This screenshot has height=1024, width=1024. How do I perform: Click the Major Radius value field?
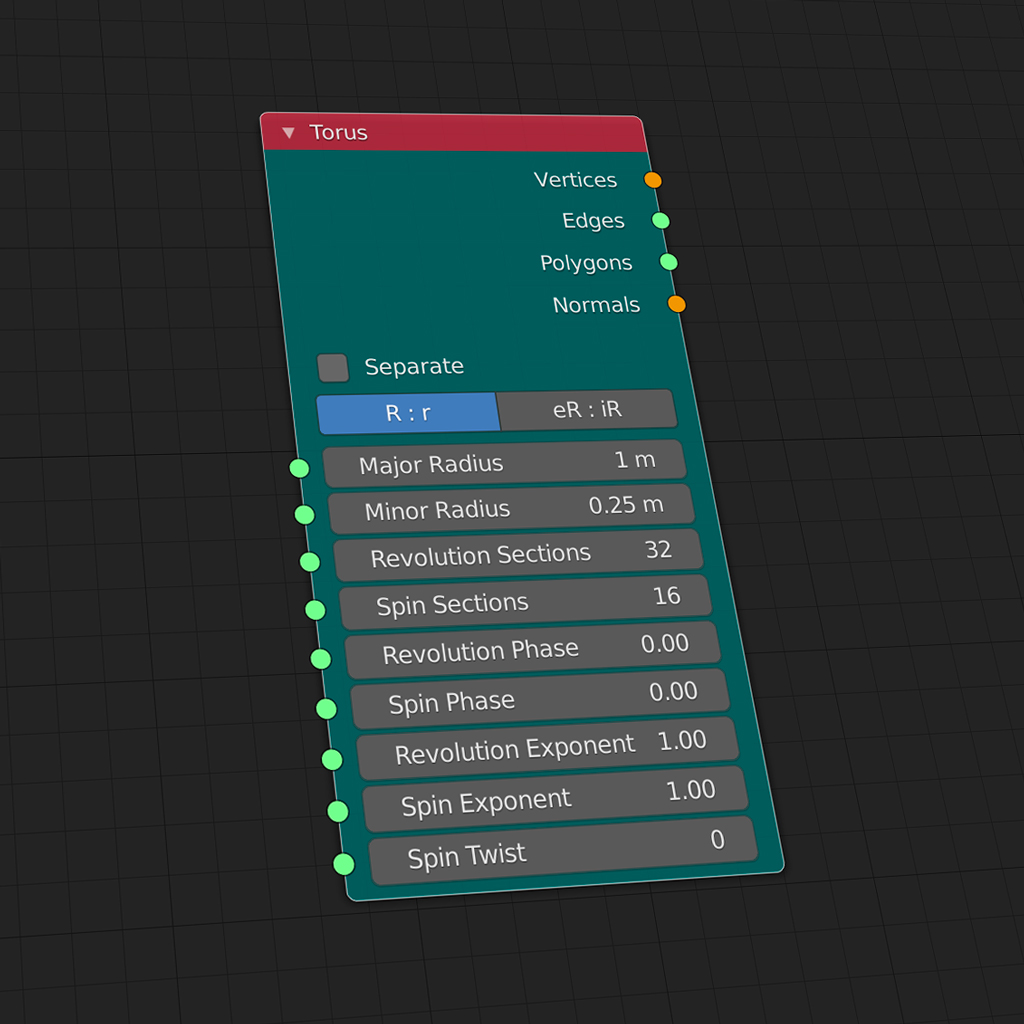click(505, 463)
